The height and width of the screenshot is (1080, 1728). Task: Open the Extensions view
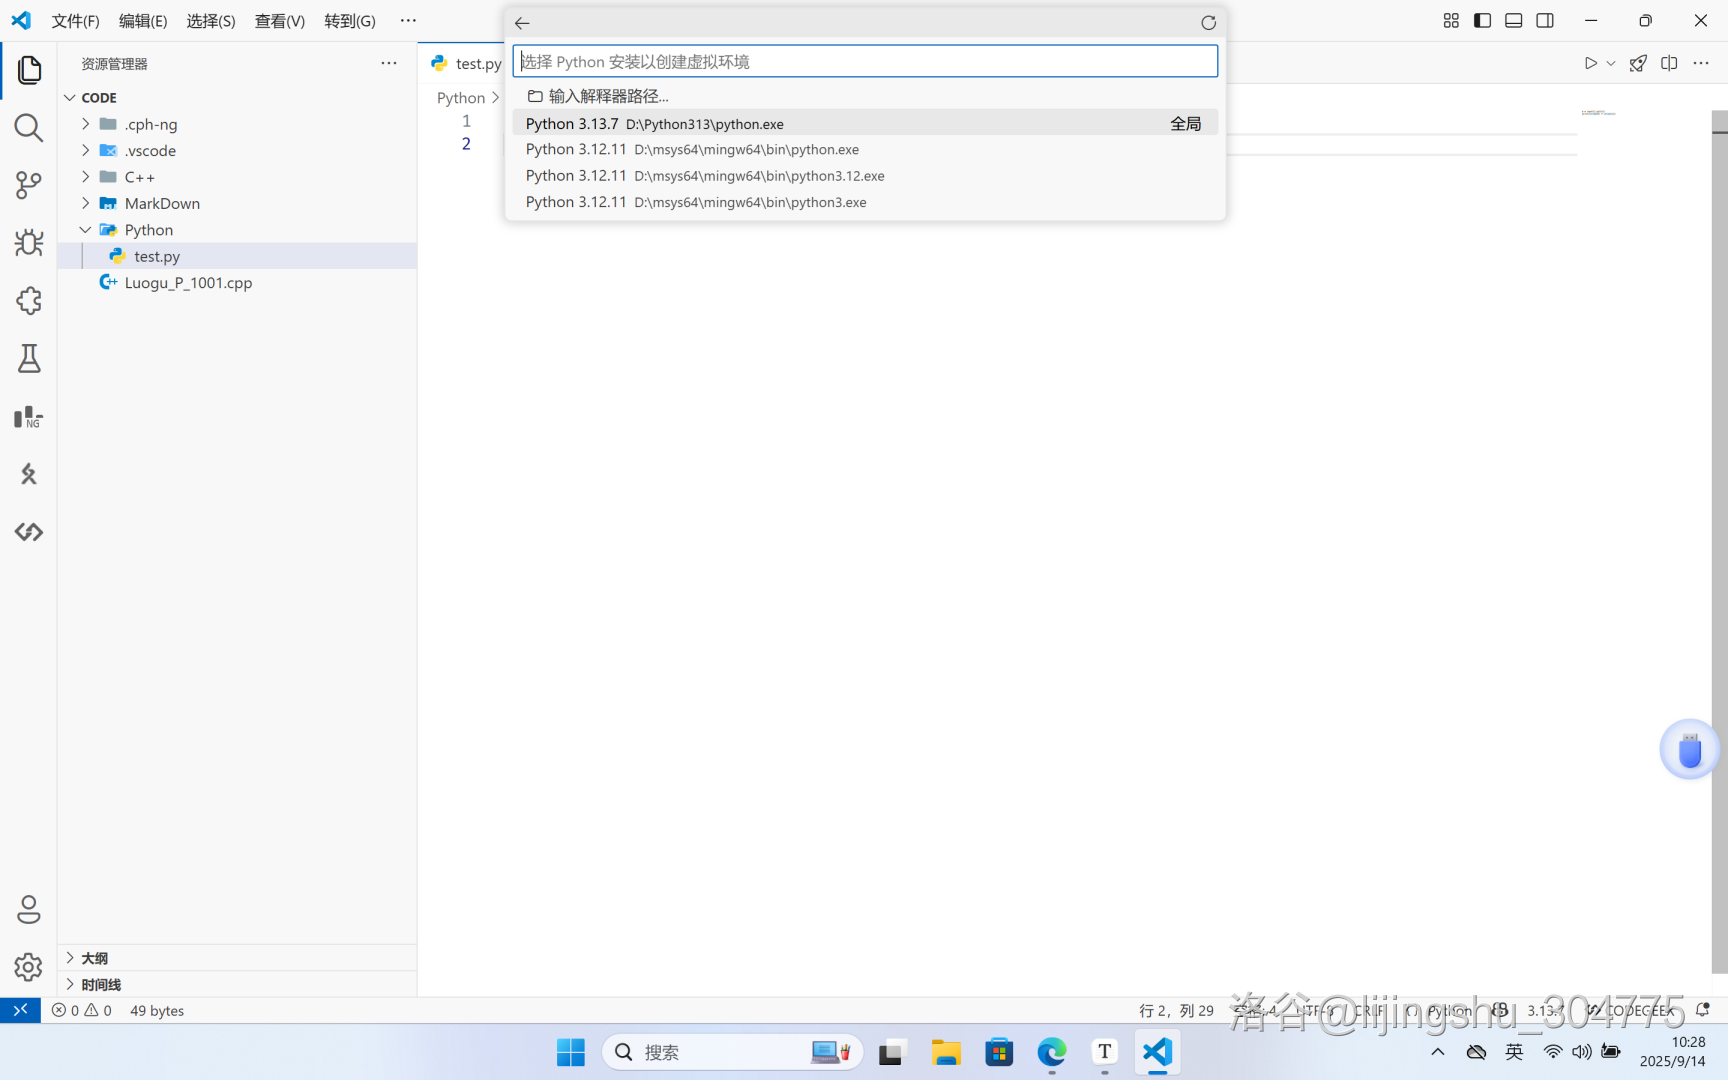tap(28, 301)
